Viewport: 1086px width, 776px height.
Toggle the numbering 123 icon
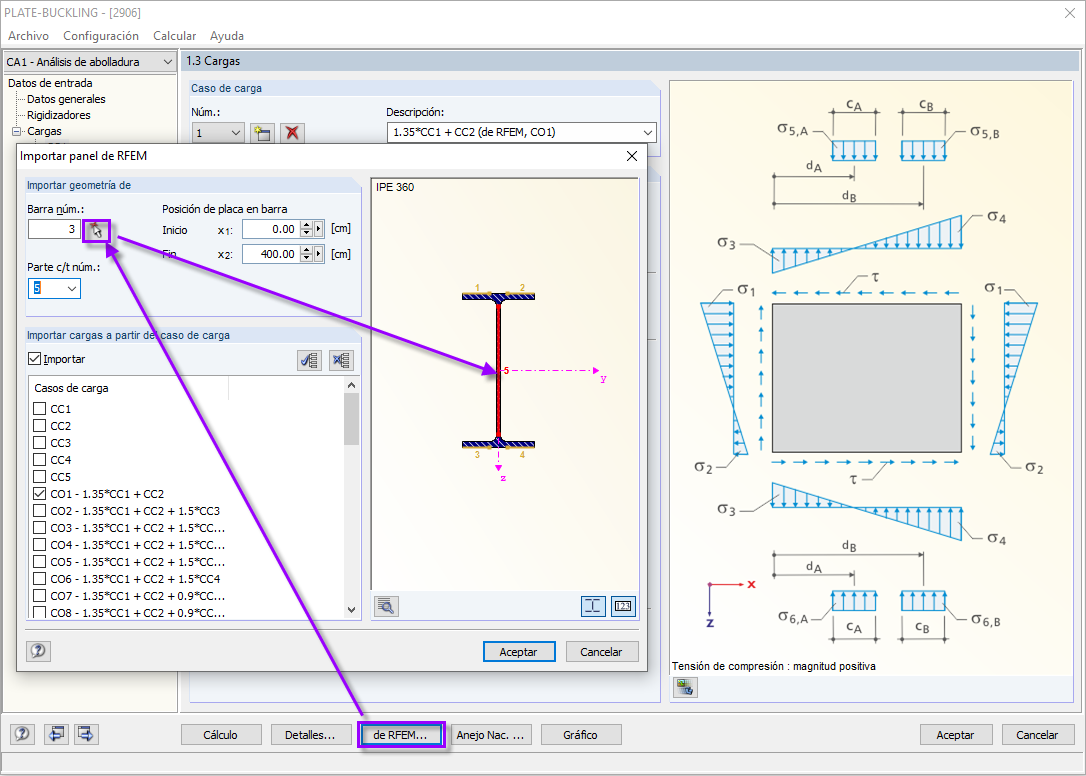623,606
